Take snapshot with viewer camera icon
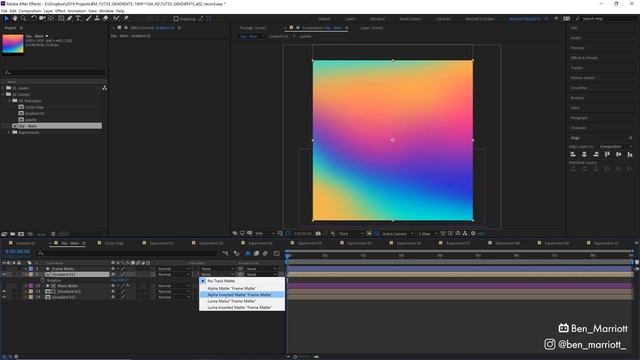 point(318,233)
